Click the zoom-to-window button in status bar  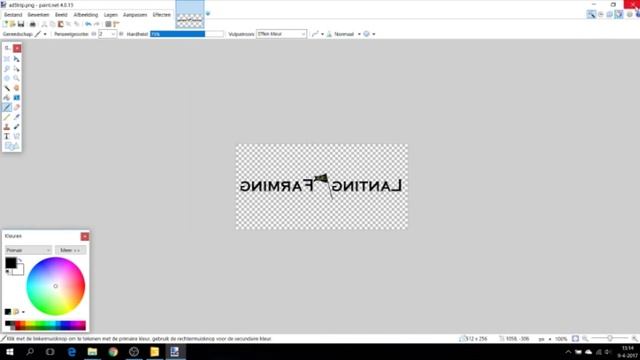tap(575, 339)
